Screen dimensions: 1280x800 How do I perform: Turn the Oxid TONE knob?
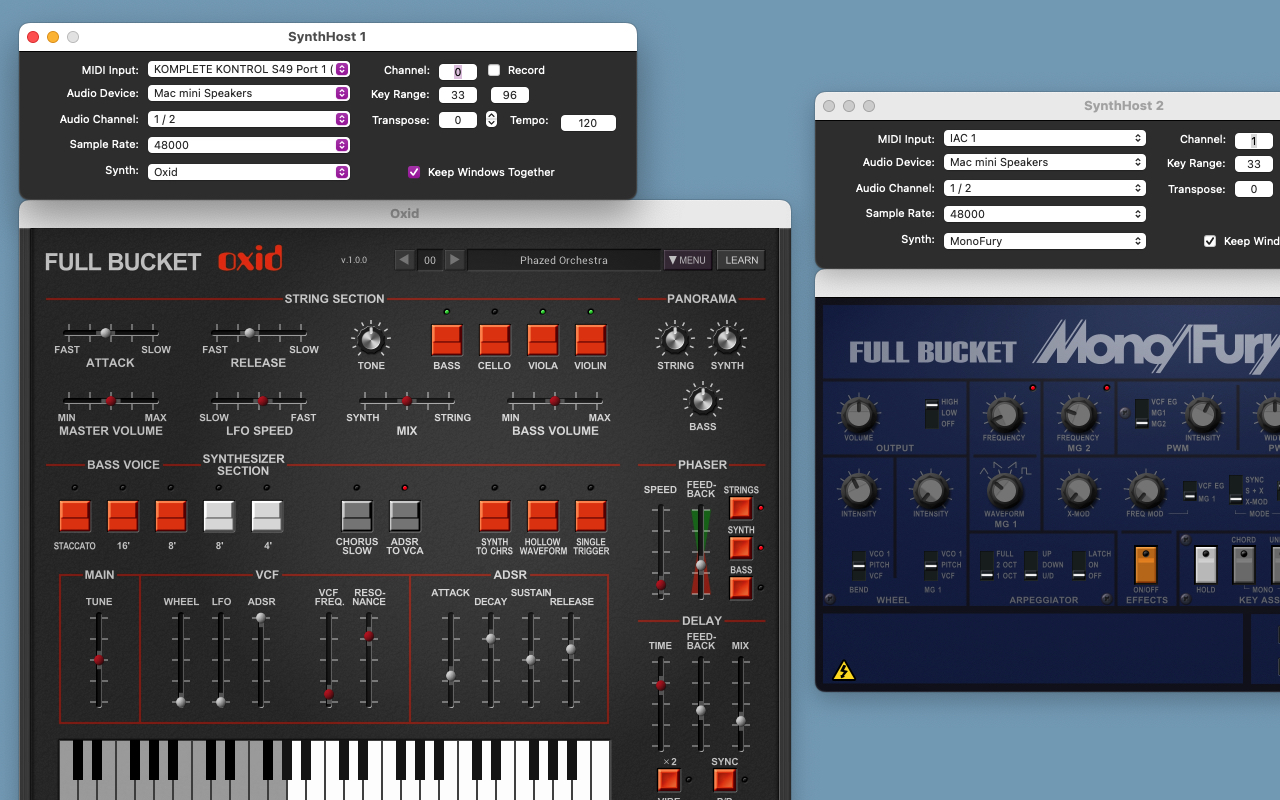[371, 340]
